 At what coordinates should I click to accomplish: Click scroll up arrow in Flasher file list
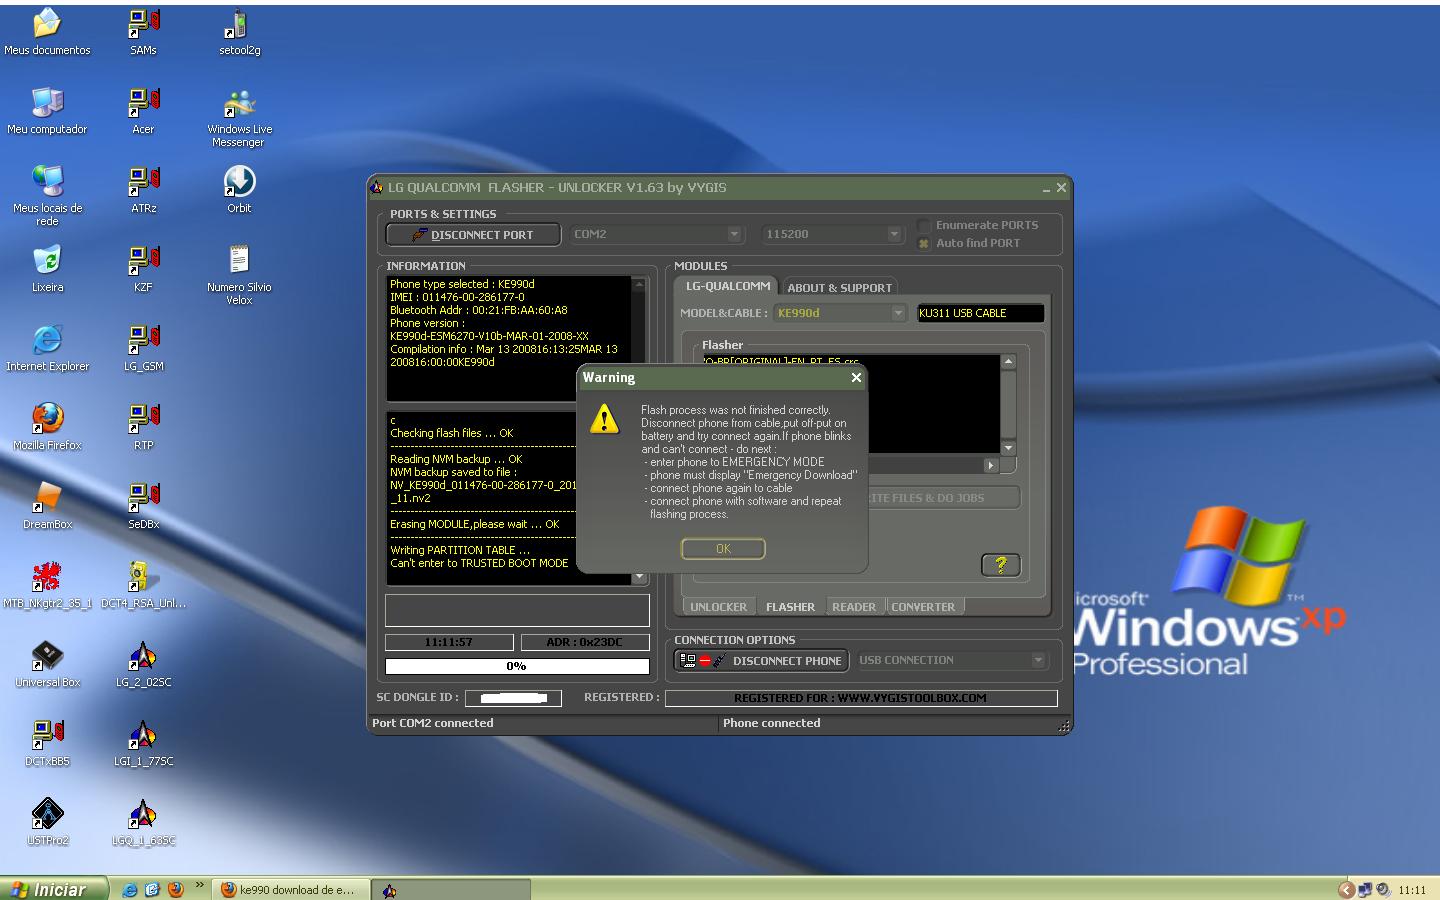click(x=1008, y=362)
